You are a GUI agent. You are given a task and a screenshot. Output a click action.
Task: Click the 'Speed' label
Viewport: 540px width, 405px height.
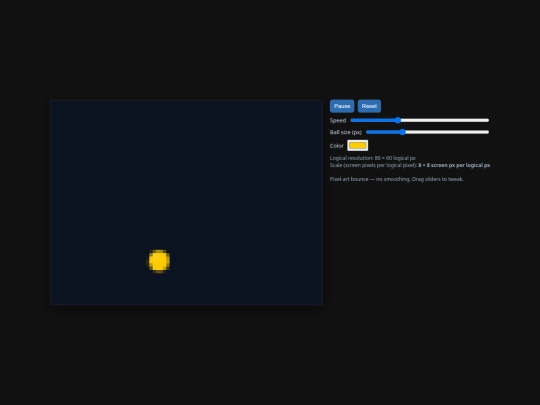(x=338, y=121)
